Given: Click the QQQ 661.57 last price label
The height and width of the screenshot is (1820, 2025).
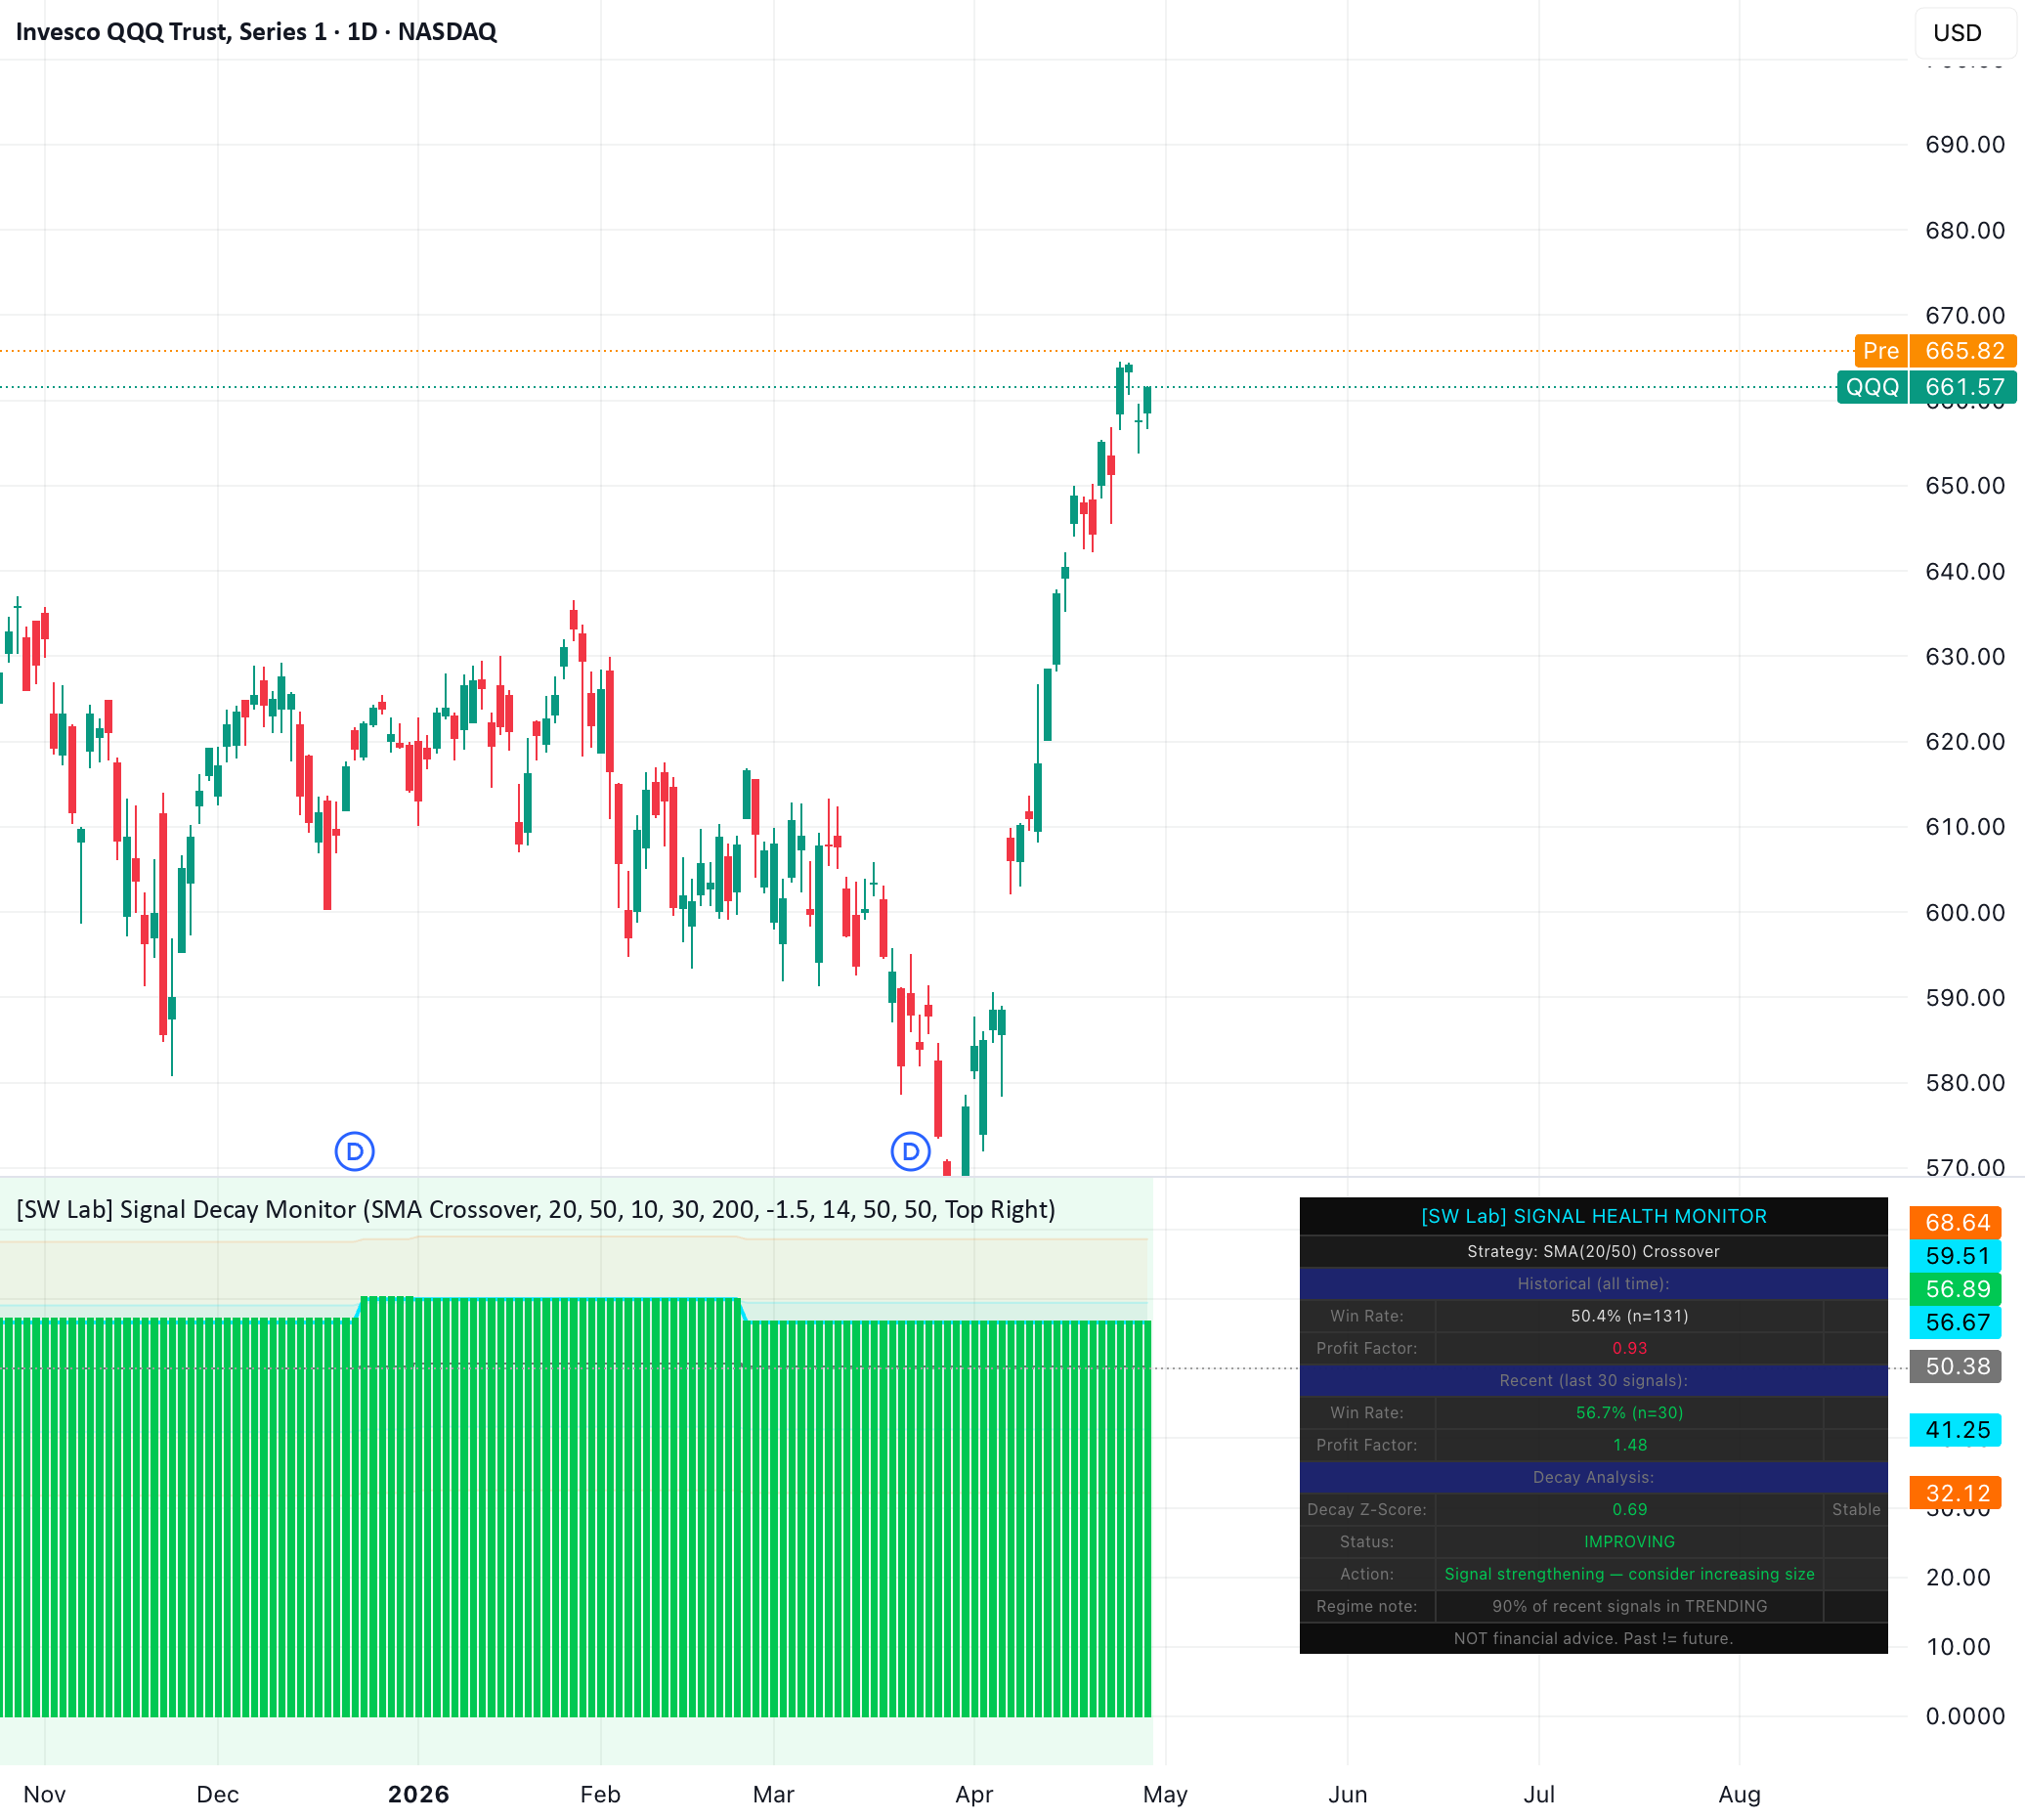Looking at the screenshot, I should tap(1926, 387).
